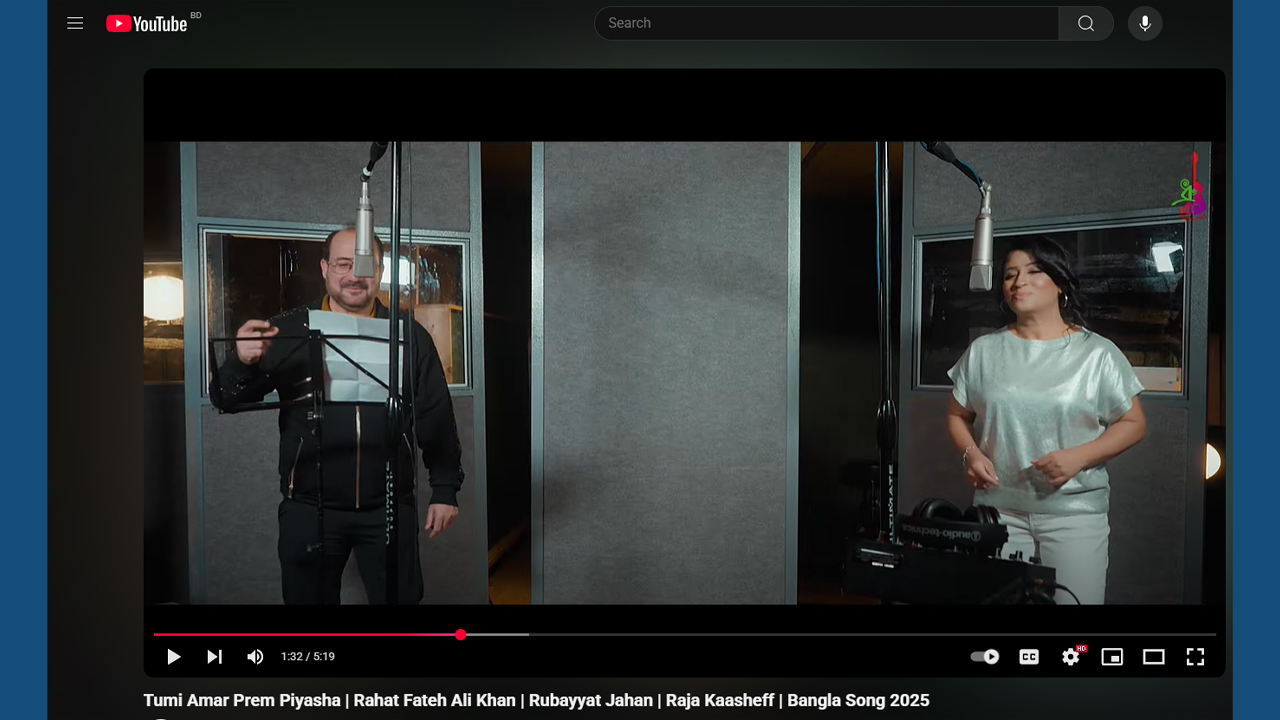Click the 1:32 / 5:19 time display
Image resolution: width=1280 pixels, height=720 pixels.
(x=308, y=657)
